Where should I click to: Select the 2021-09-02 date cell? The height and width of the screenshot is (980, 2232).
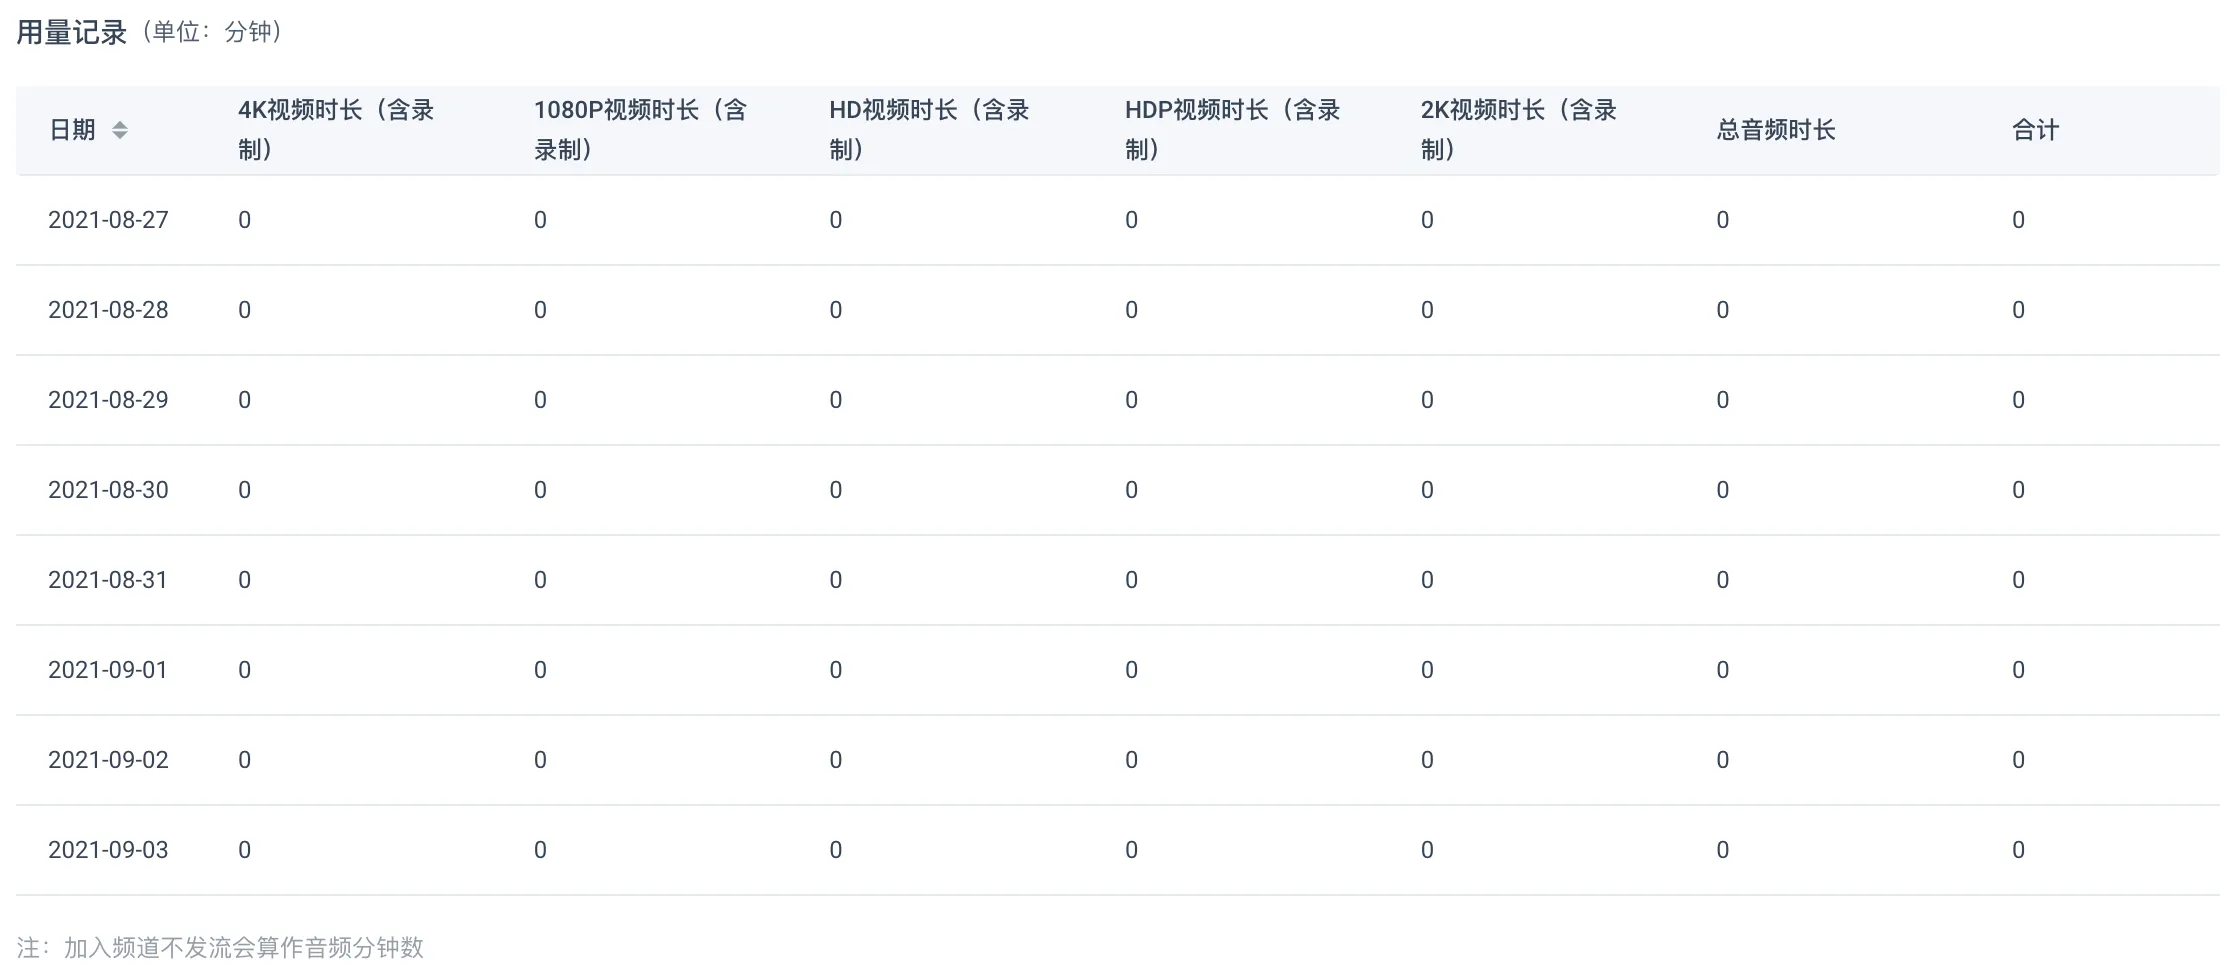pyautogui.click(x=108, y=760)
